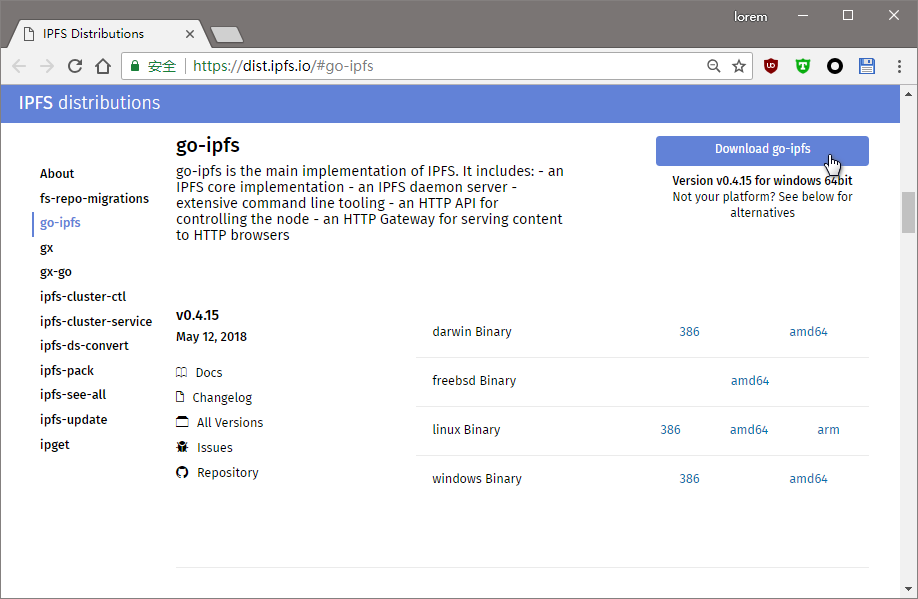Click the page scrollbar thumb

(x=908, y=212)
